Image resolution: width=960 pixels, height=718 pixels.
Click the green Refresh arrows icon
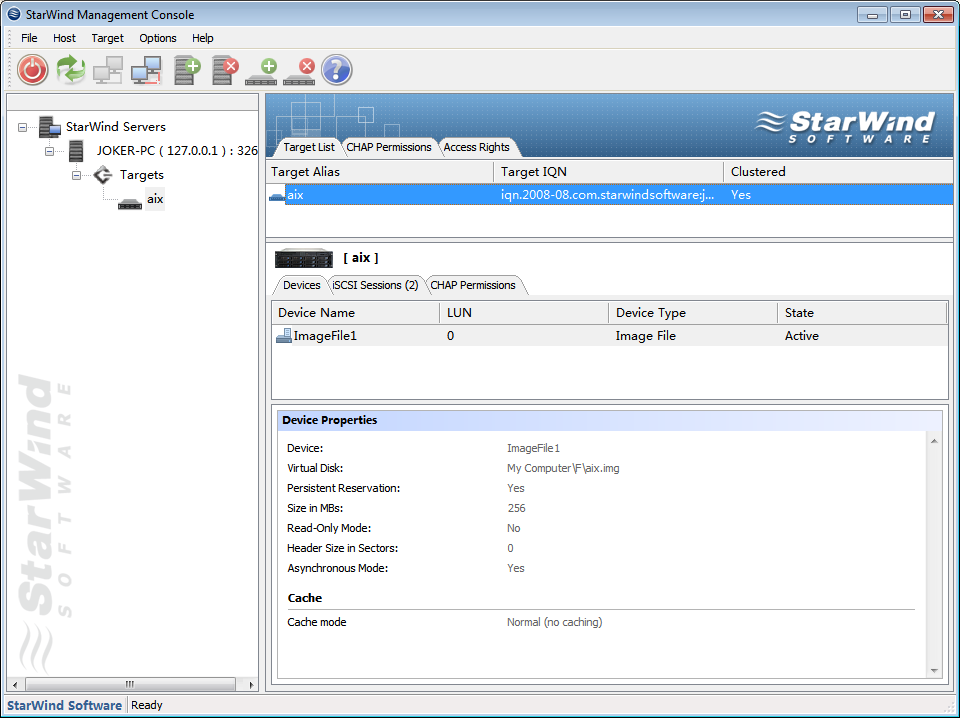[70, 70]
